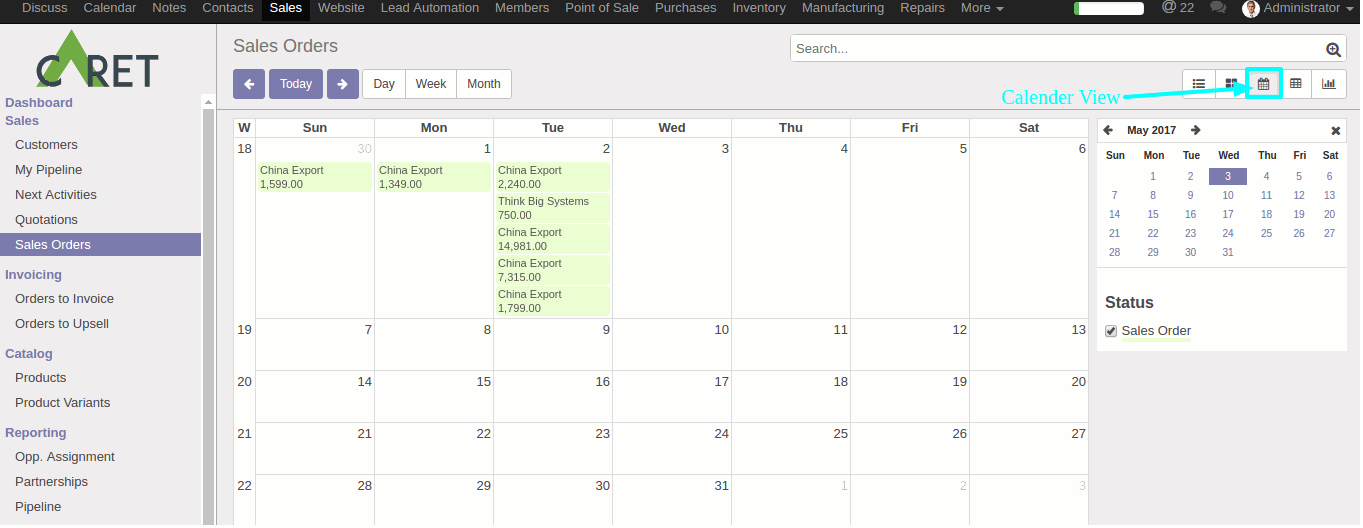Click Thursday 11 main calendar cell
The image size is (1363, 528).
(791, 345)
